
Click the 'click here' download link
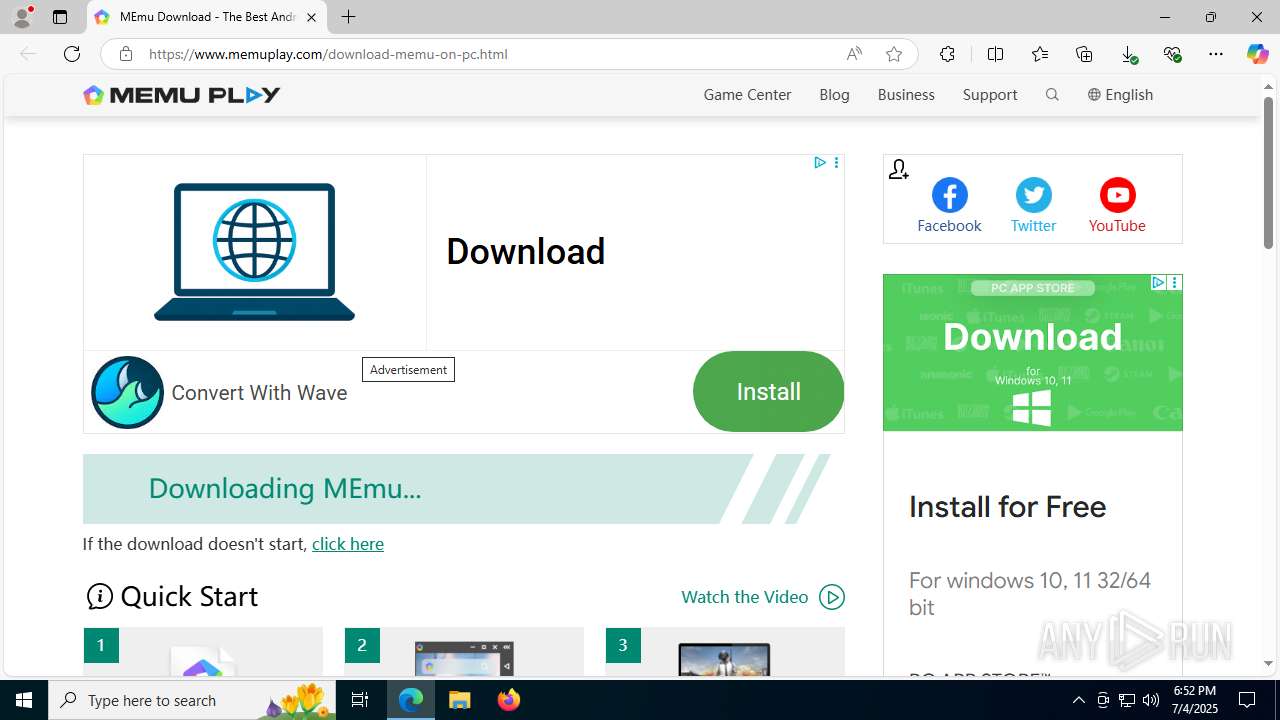coord(348,544)
